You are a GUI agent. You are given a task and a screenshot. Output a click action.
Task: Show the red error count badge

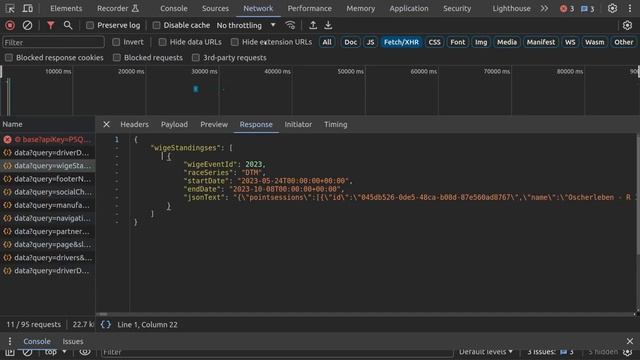pyautogui.click(x=567, y=9)
